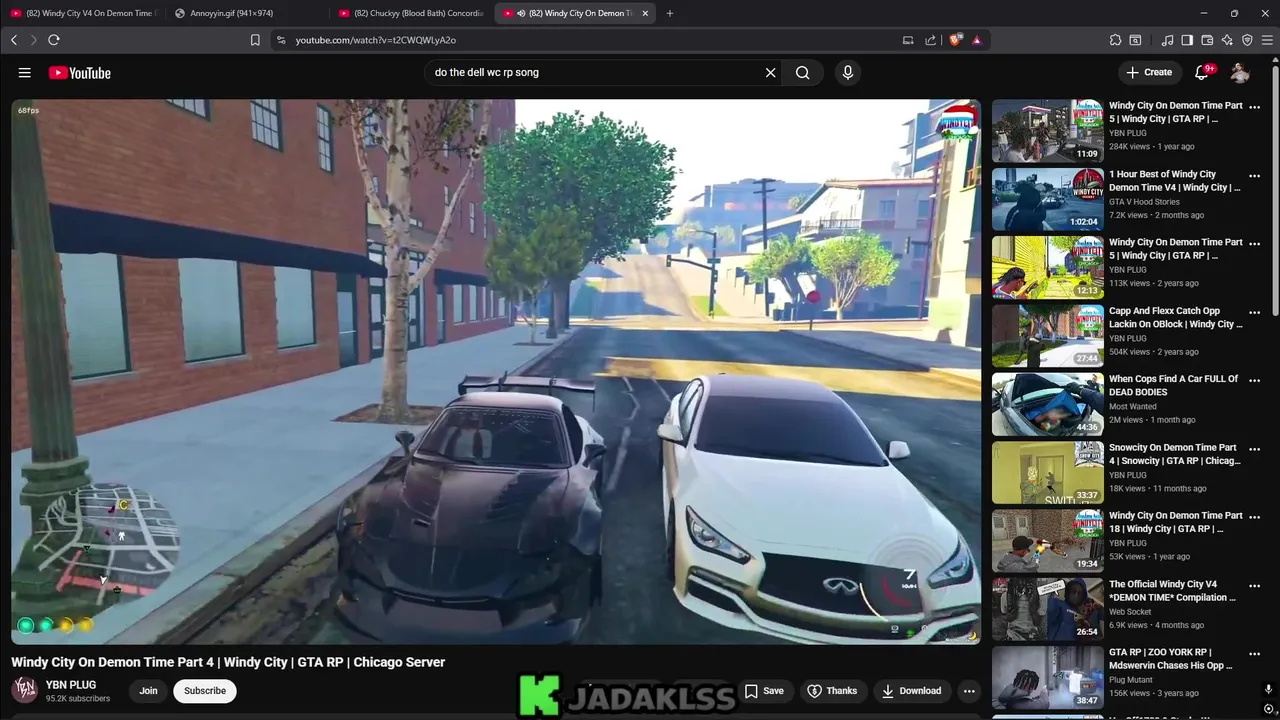This screenshot has height=720, width=1280.
Task: Open a new browser tab
Action: (x=670, y=13)
